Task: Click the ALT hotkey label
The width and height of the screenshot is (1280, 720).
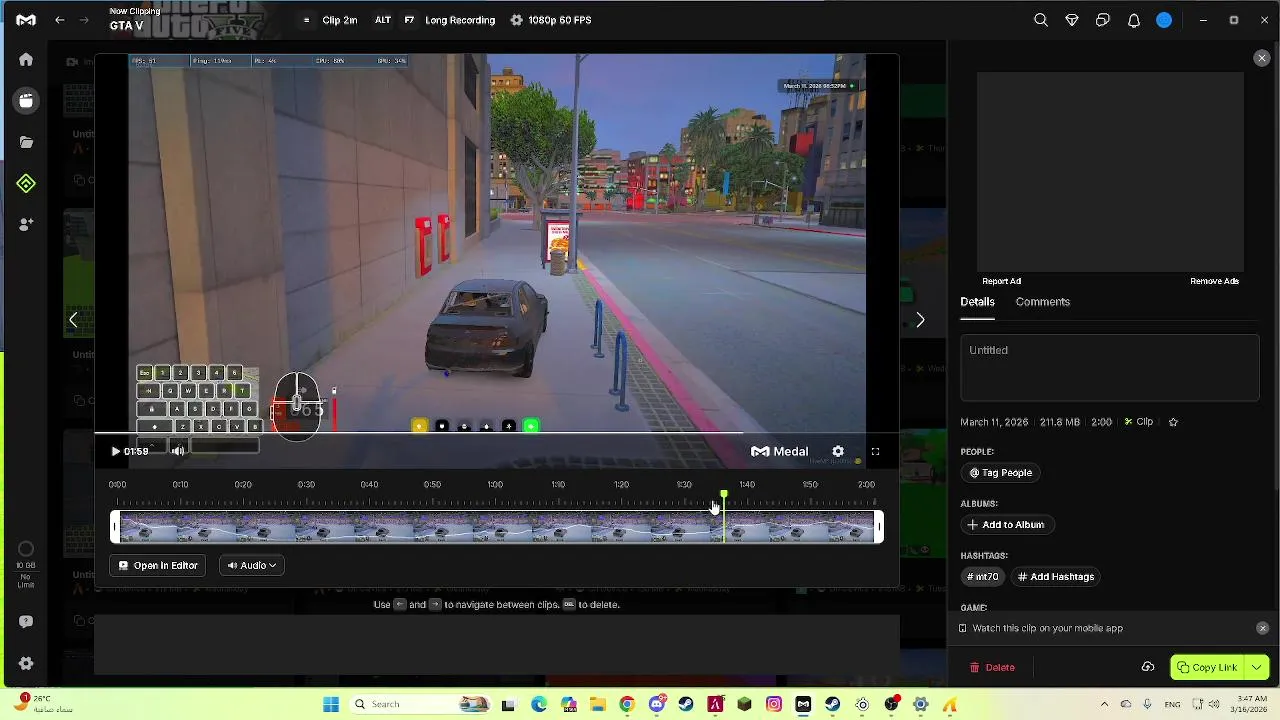Action: click(x=383, y=20)
